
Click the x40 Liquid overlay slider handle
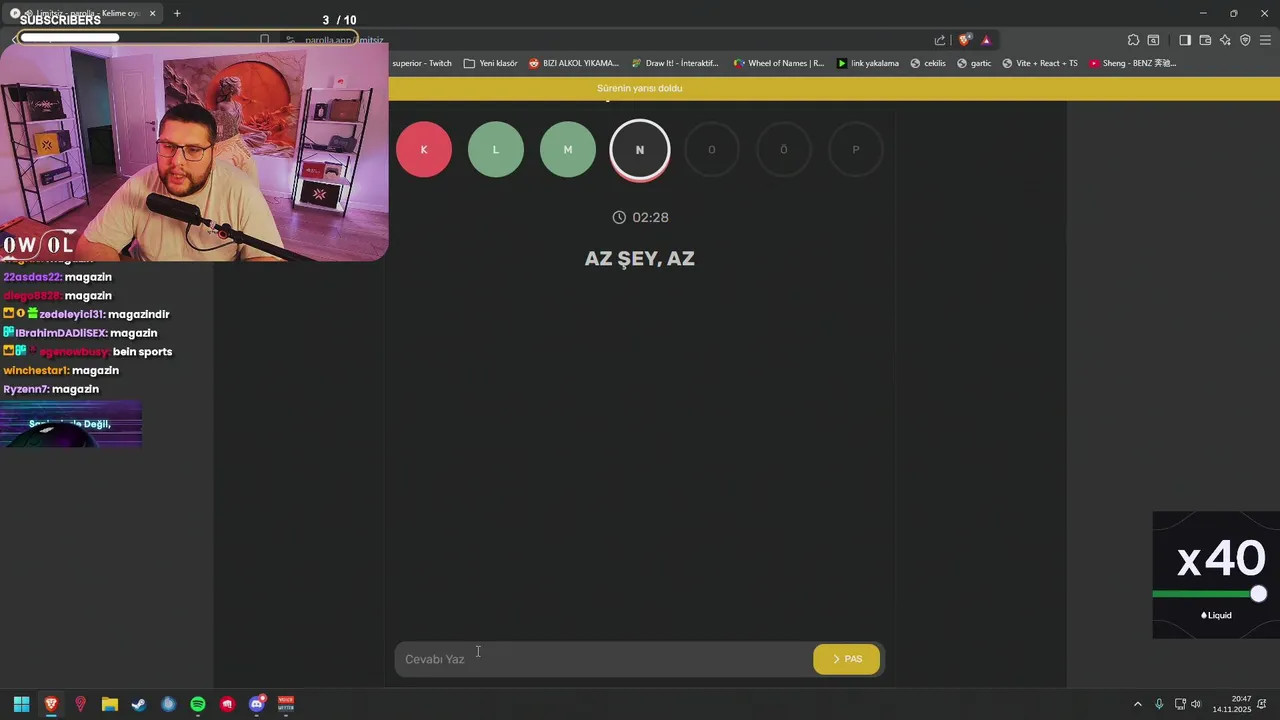tap(1258, 594)
